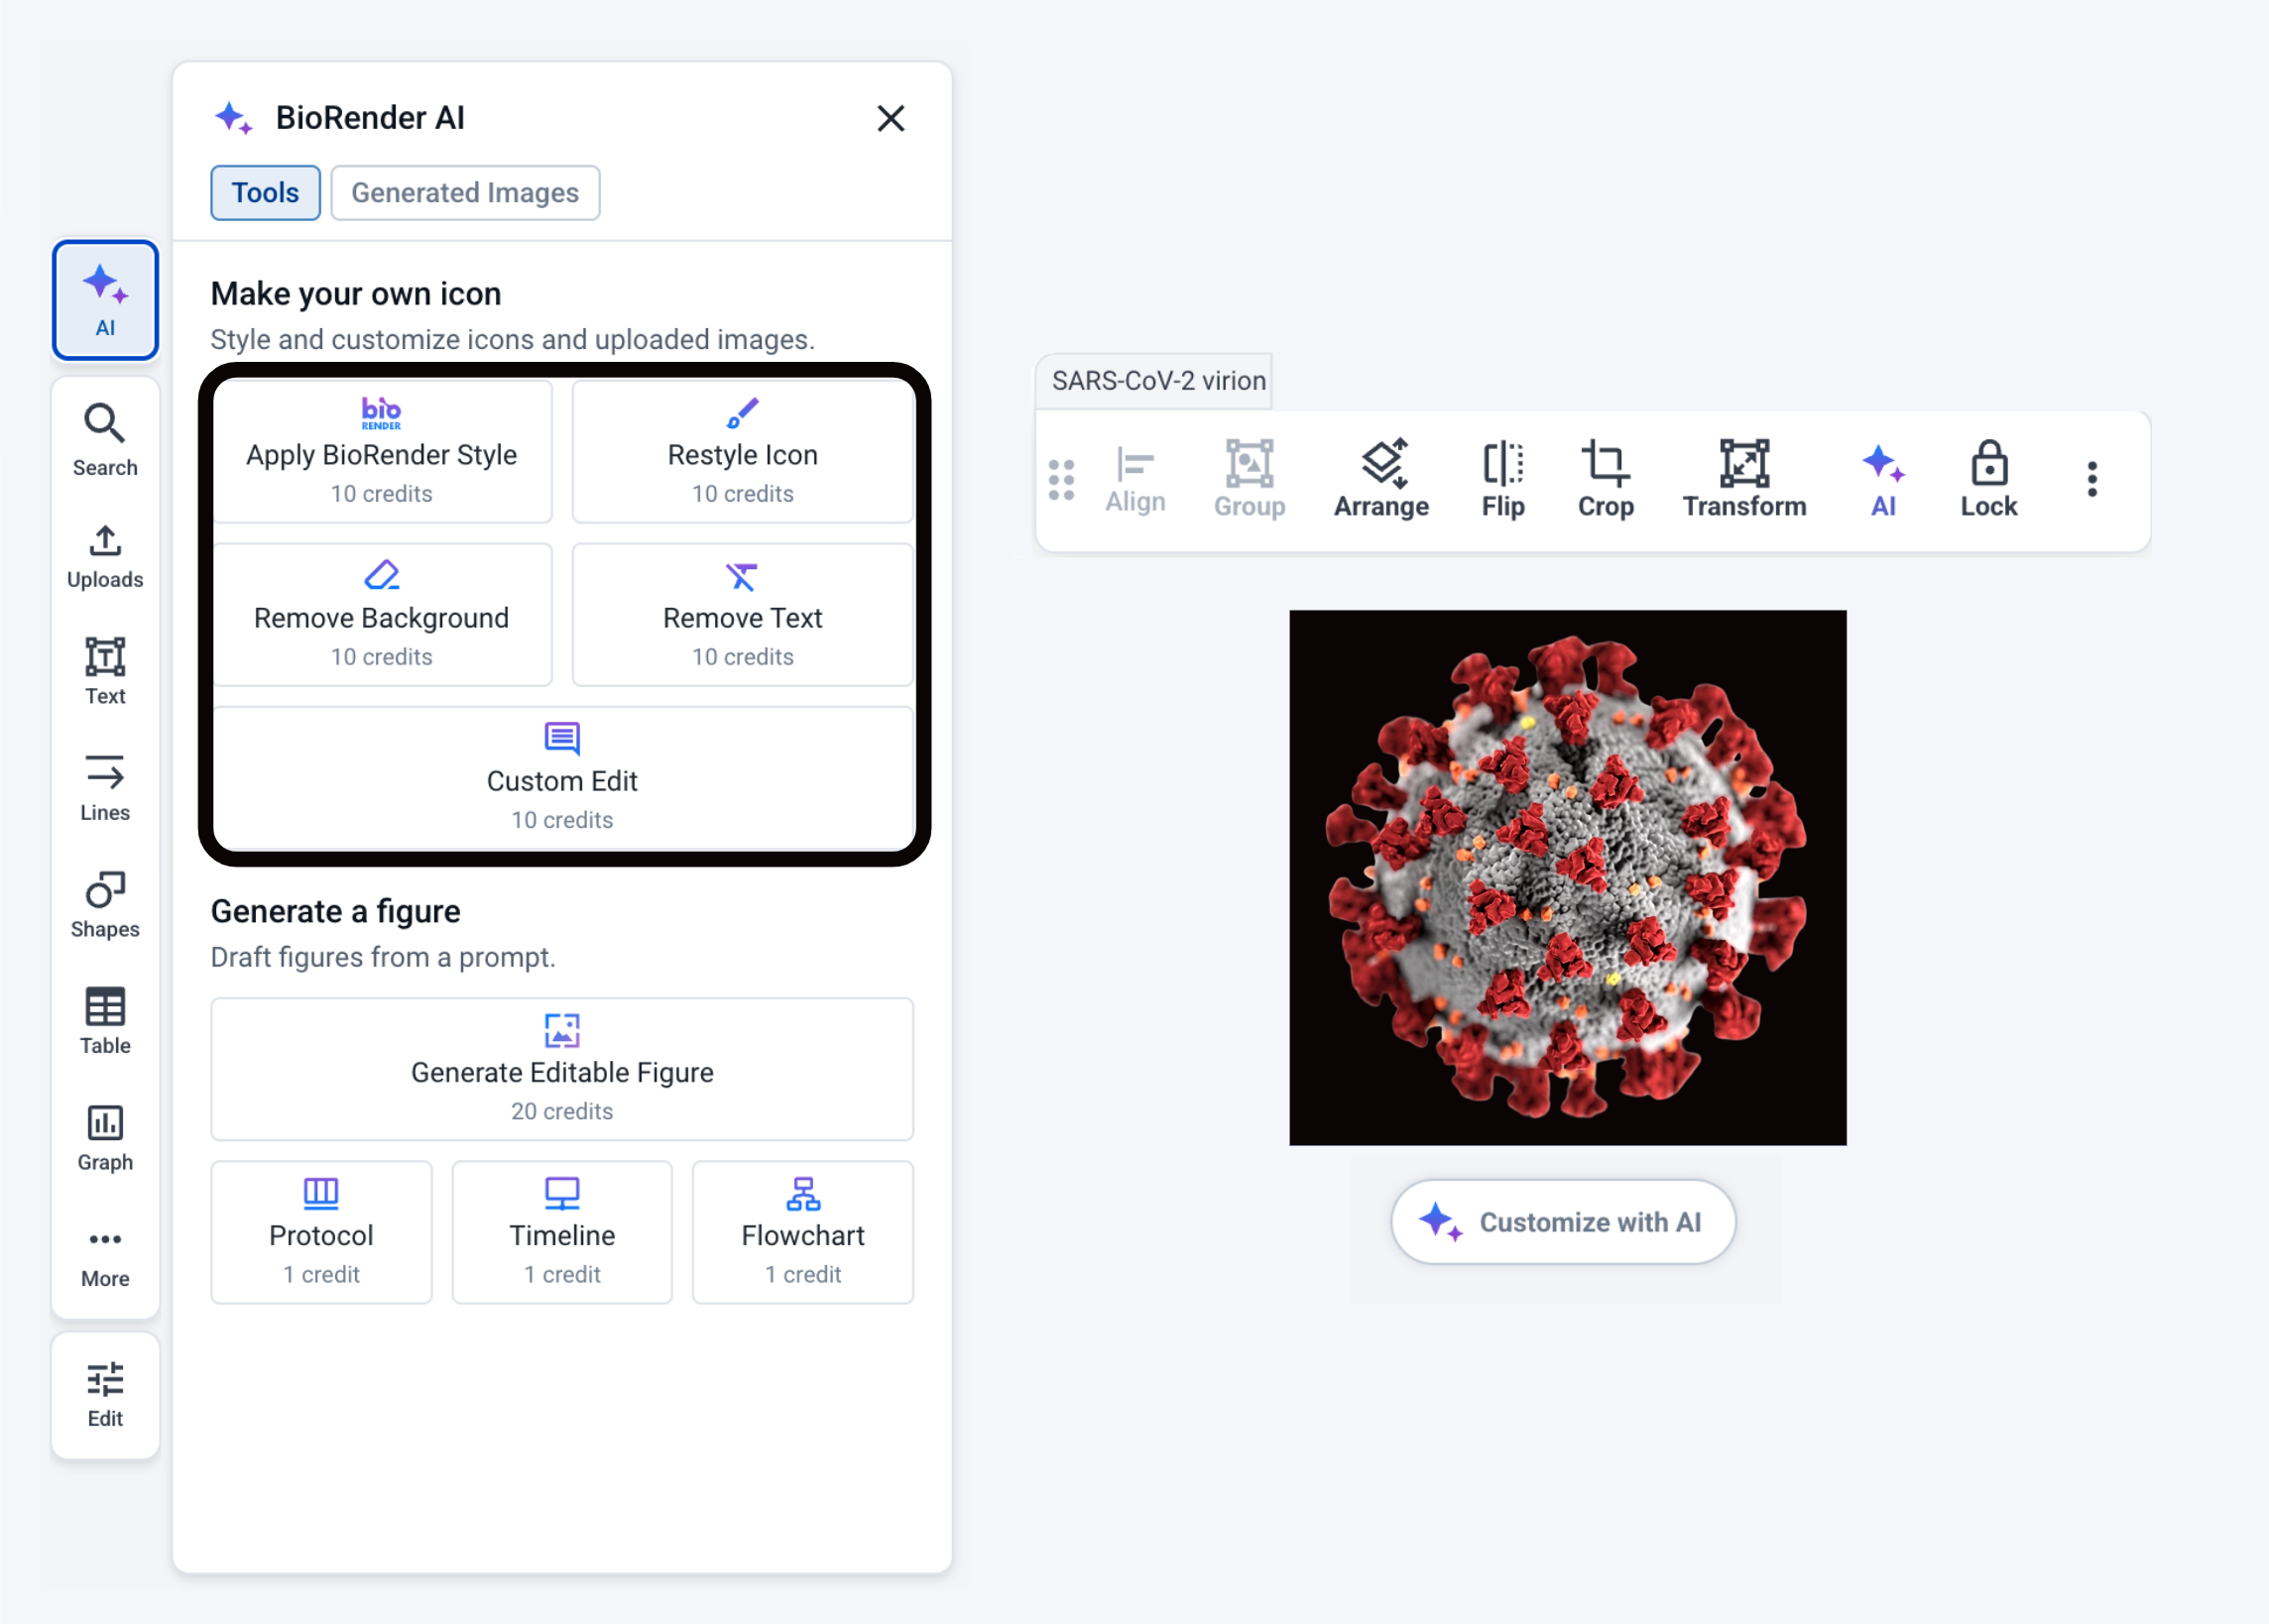Screen dimensions: 2269x1624
Task: Open the Shapes panel
Action: 105,905
